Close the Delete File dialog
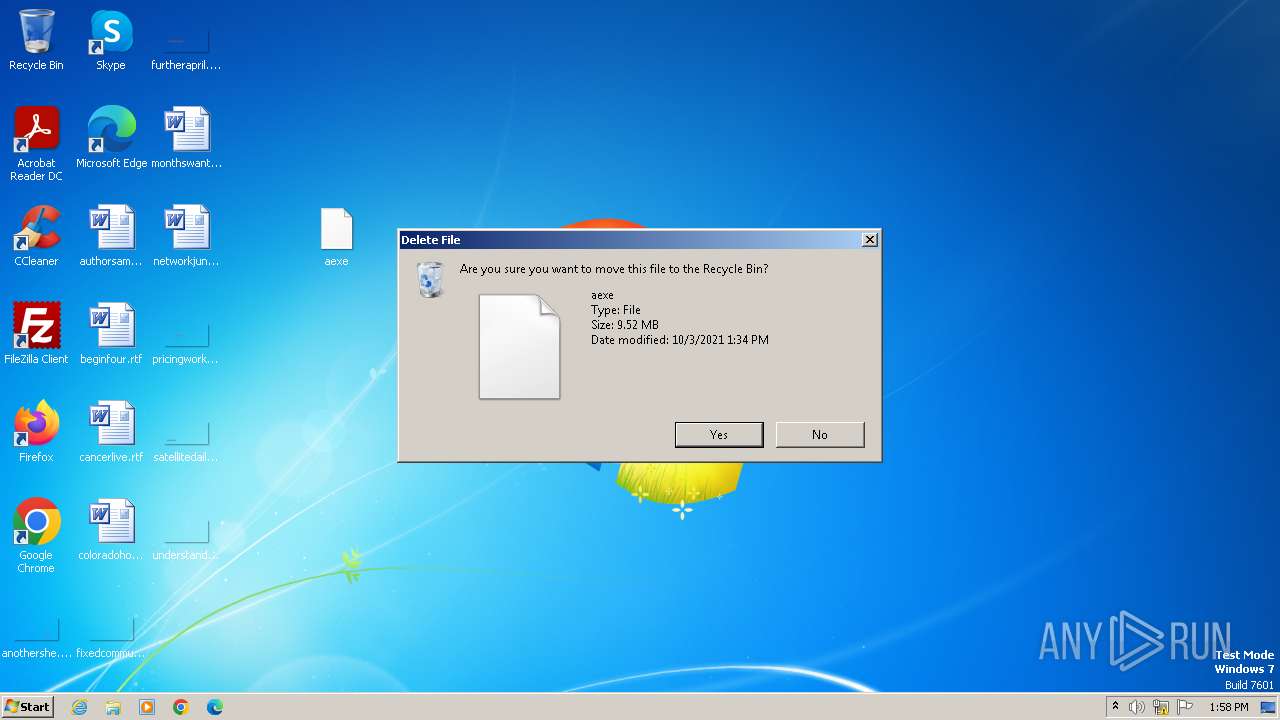 pos(870,240)
